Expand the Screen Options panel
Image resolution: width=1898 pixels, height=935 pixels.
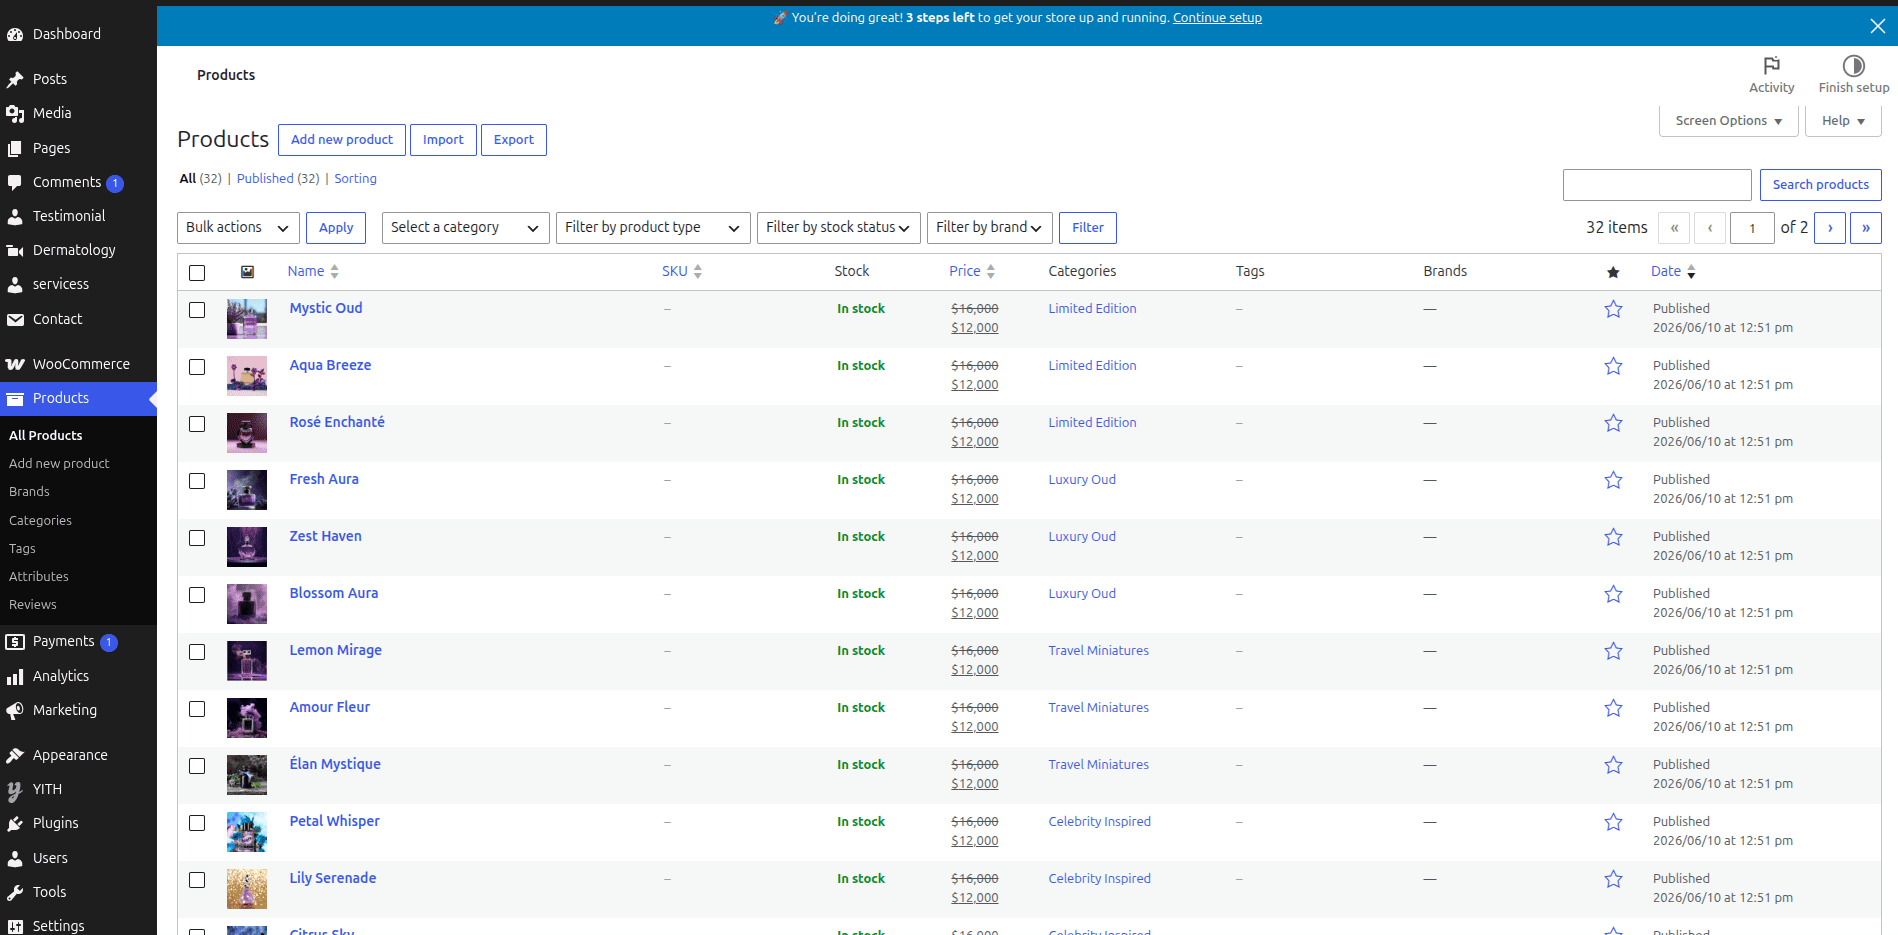(x=1729, y=121)
